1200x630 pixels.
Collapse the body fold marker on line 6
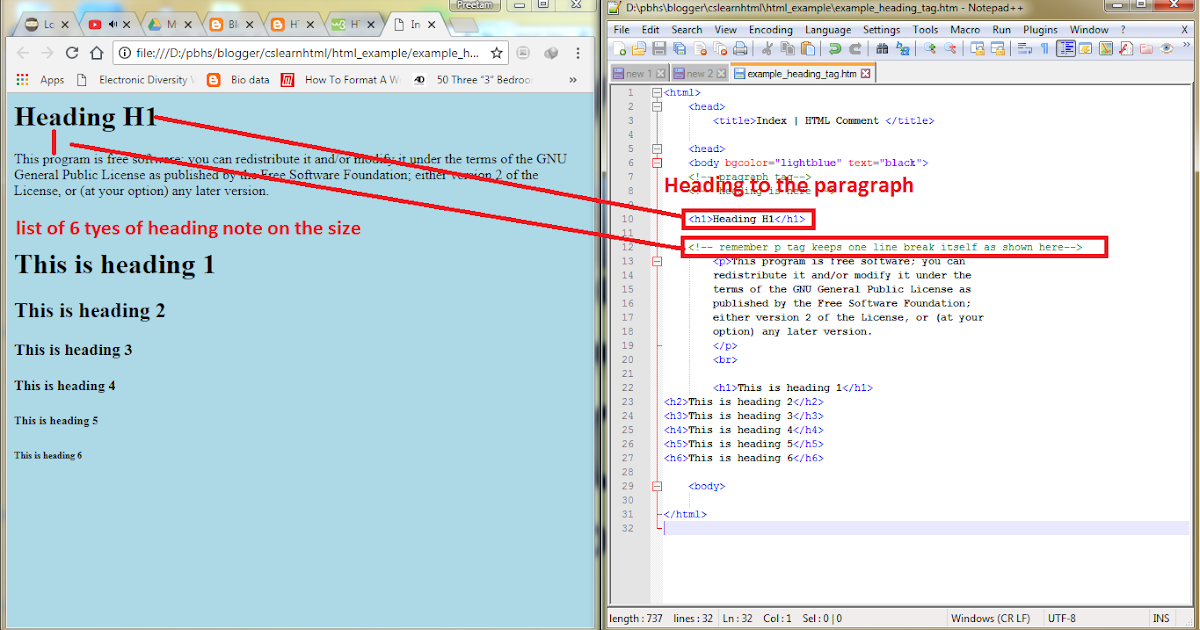click(656, 163)
